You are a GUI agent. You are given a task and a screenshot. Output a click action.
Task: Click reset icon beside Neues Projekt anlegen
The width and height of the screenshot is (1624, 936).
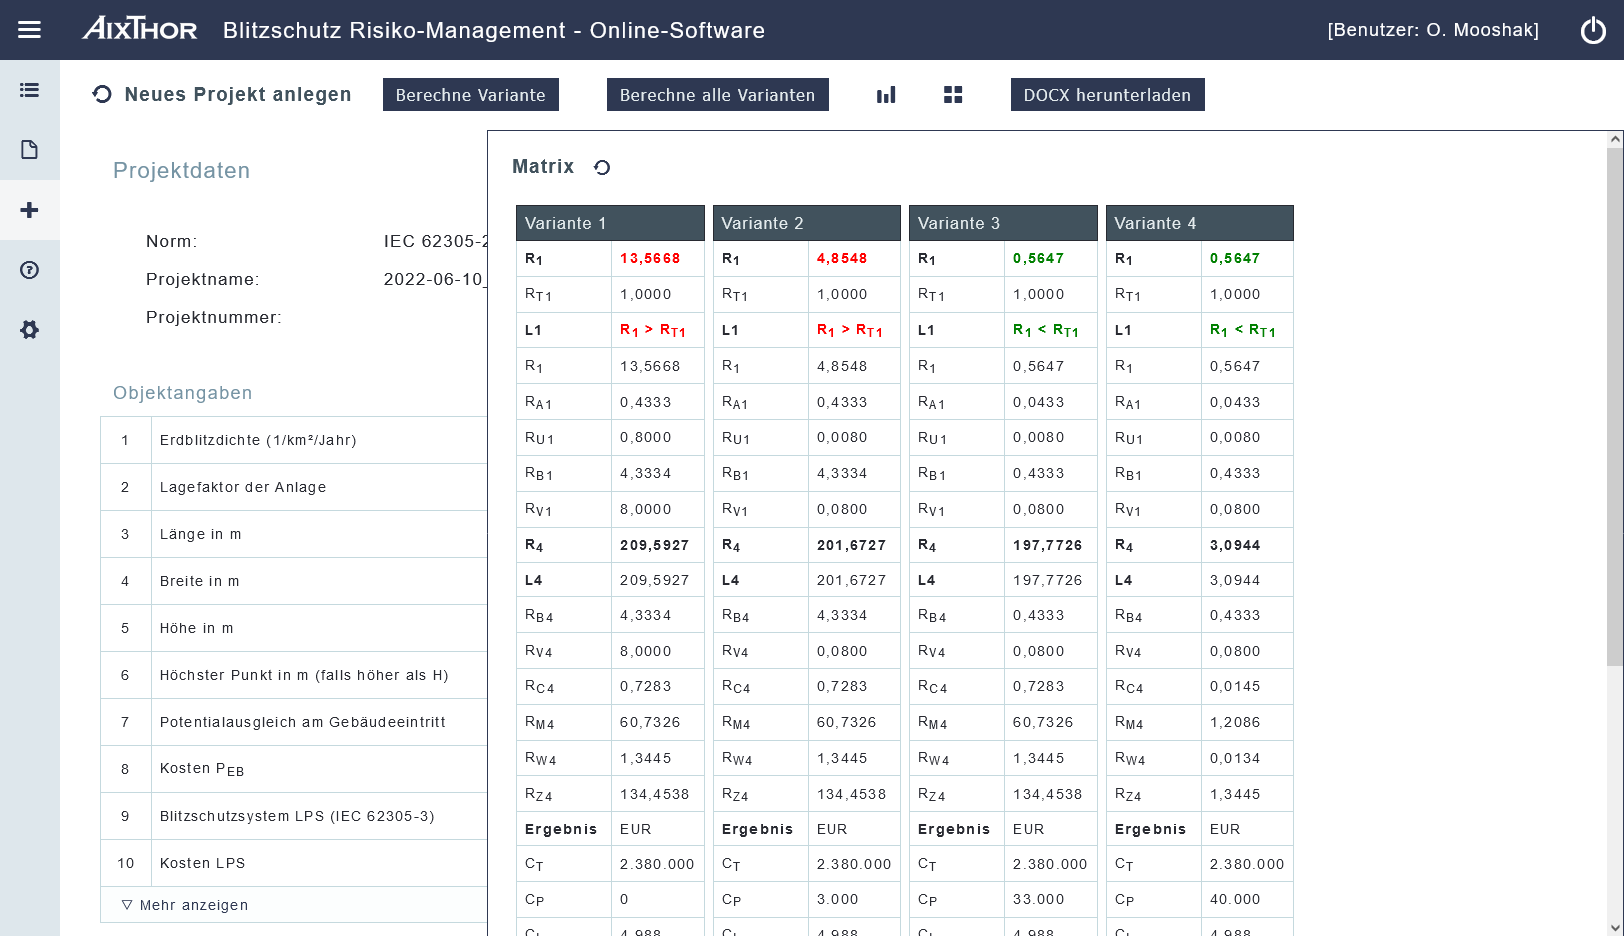[102, 94]
